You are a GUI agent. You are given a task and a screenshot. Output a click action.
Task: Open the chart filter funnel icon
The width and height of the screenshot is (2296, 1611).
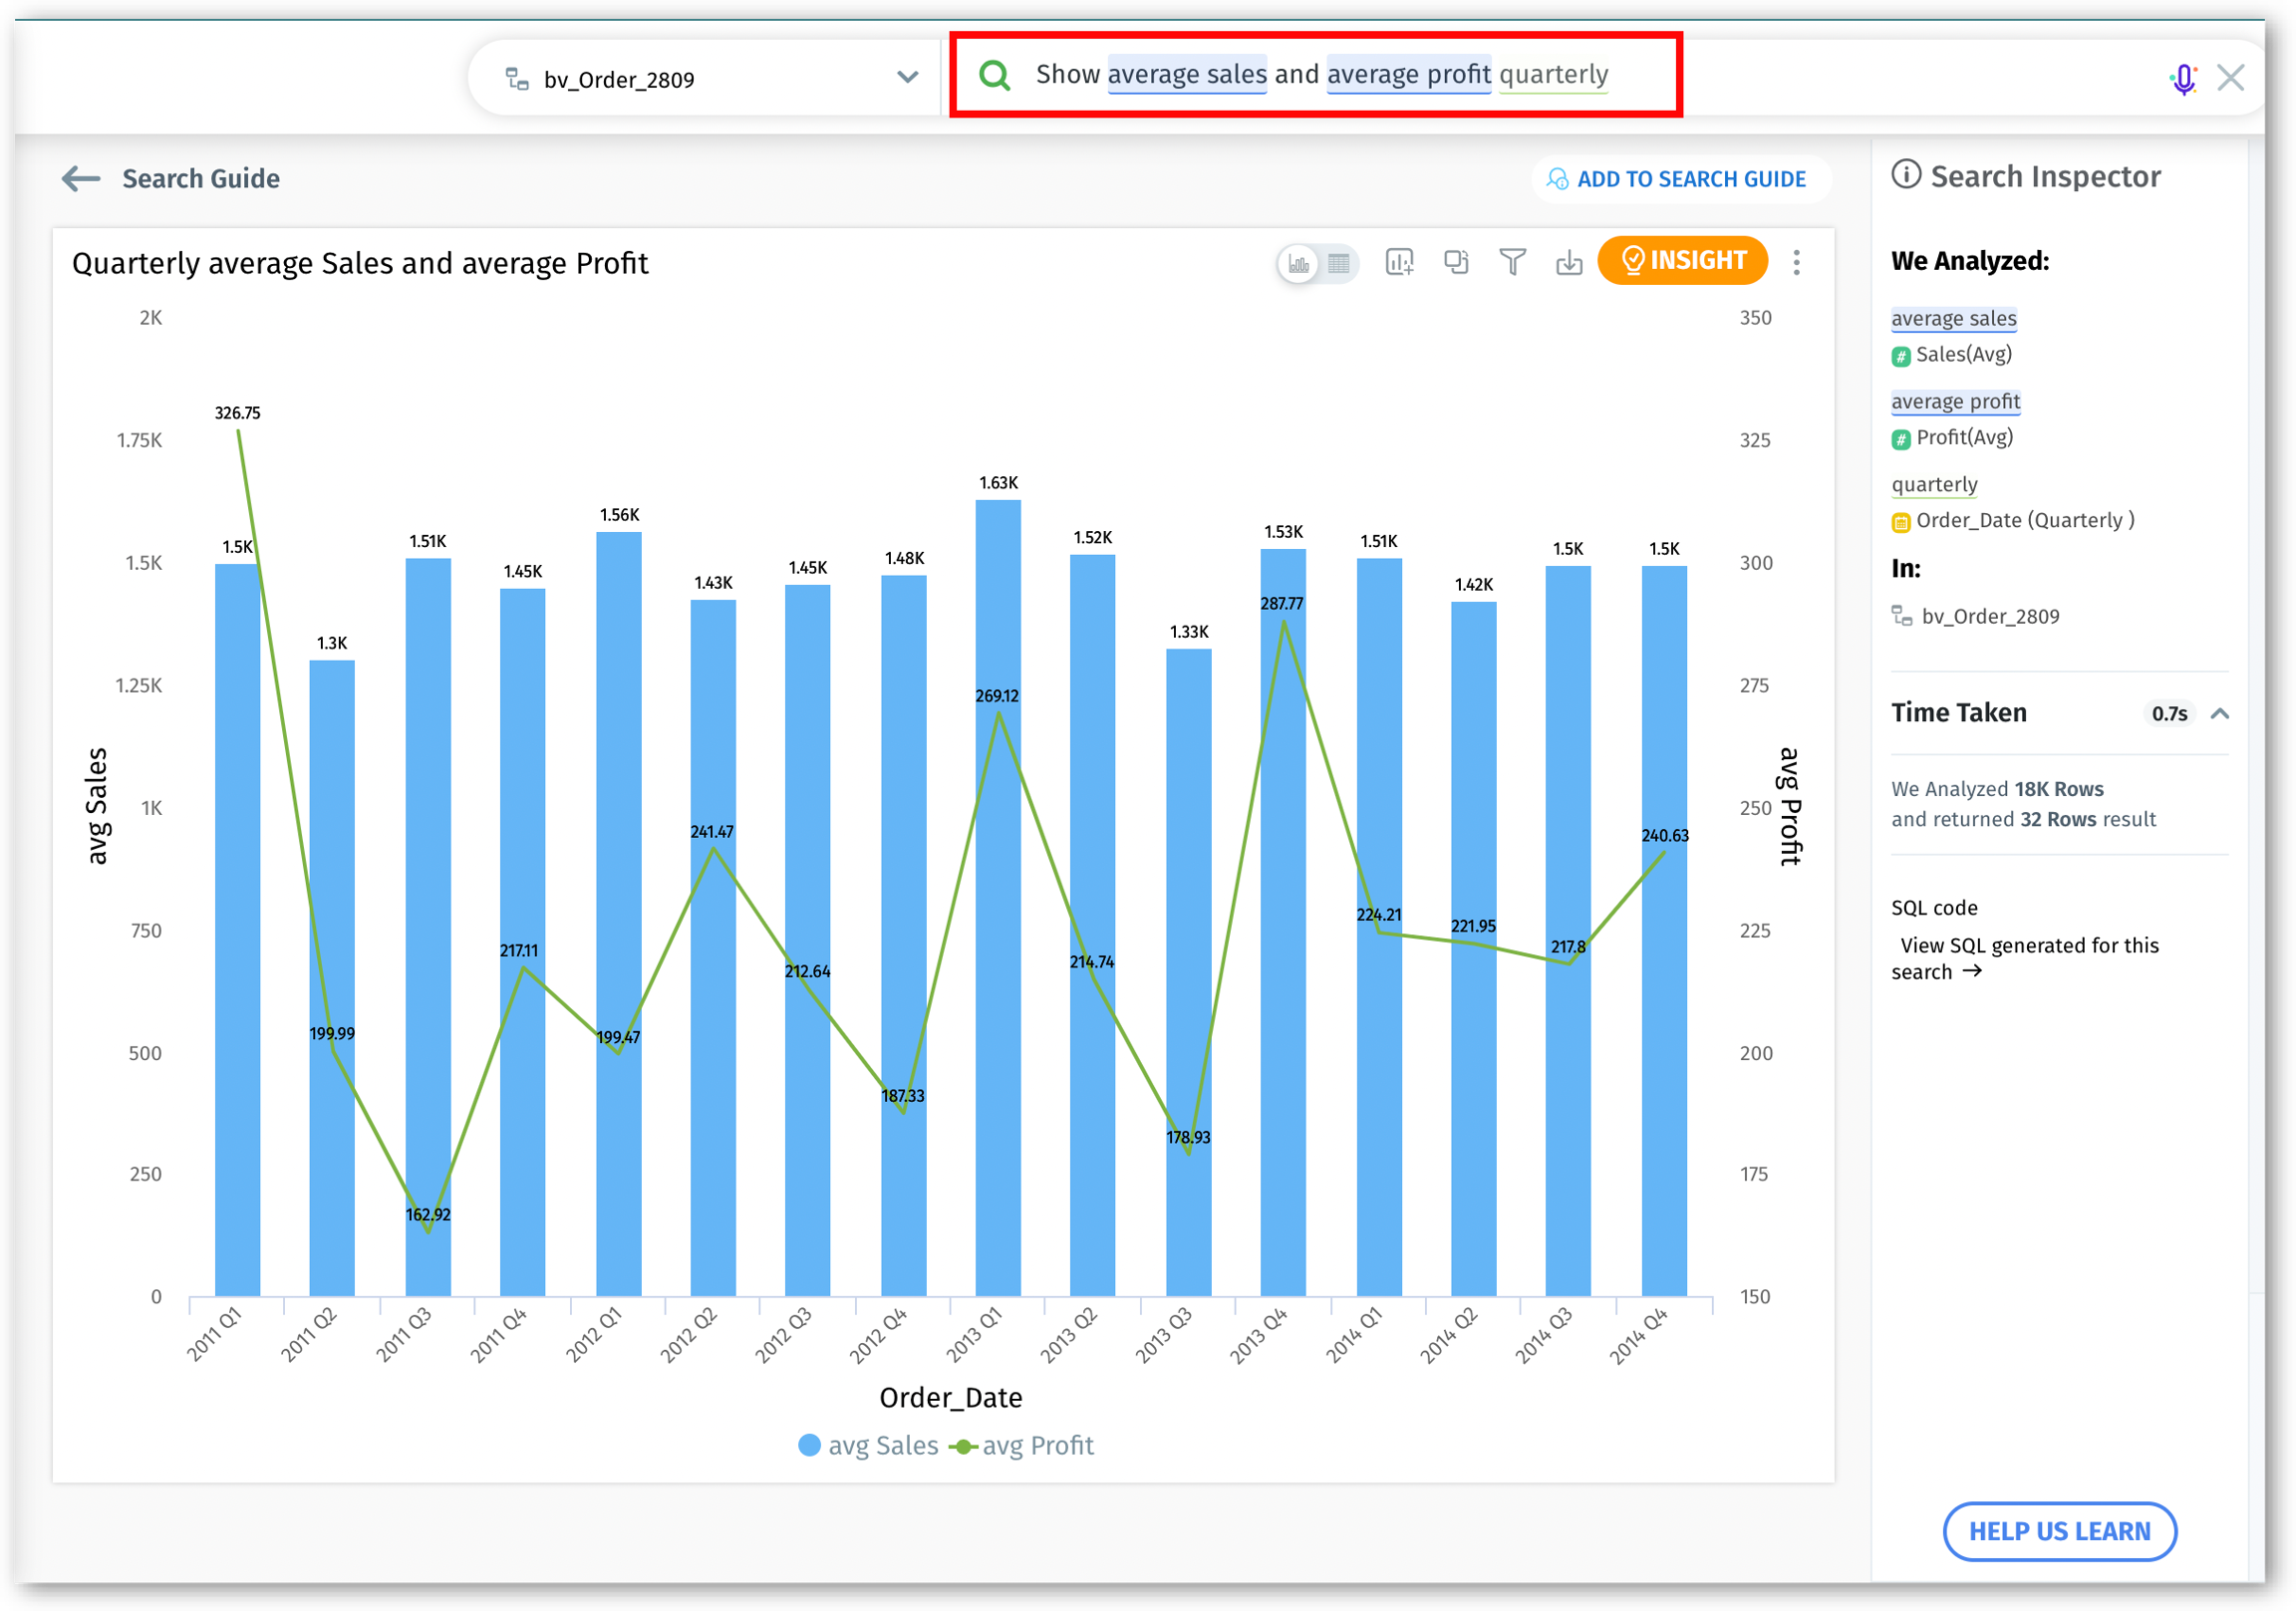pyautogui.click(x=1512, y=262)
